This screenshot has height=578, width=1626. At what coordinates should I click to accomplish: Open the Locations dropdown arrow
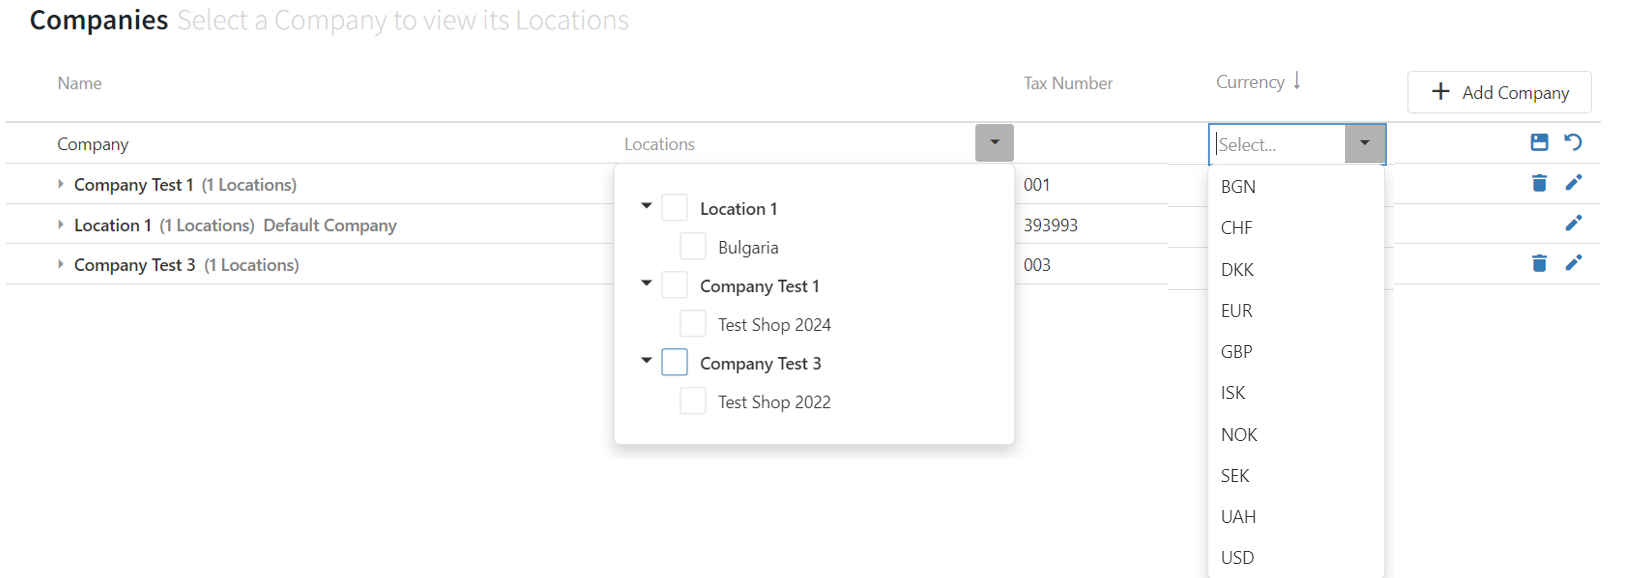(x=994, y=143)
